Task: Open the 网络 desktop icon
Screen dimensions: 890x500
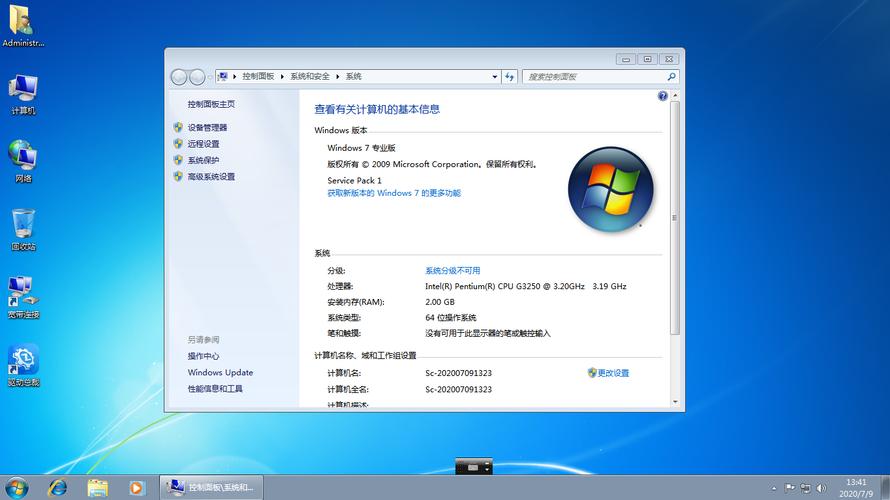Action: click(x=23, y=161)
